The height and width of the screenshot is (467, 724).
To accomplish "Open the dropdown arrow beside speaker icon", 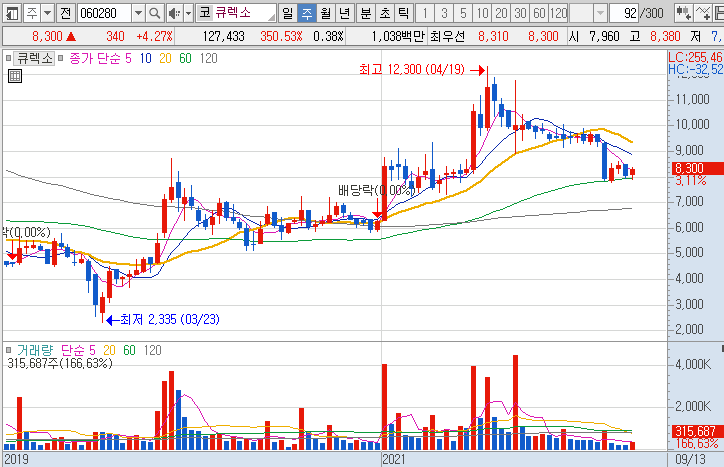I will click(x=188, y=13).
